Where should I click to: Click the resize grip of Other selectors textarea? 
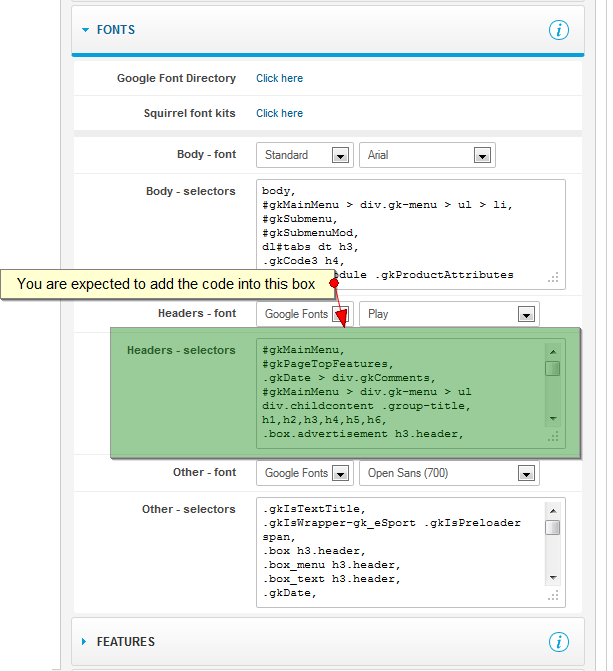[x=553, y=596]
